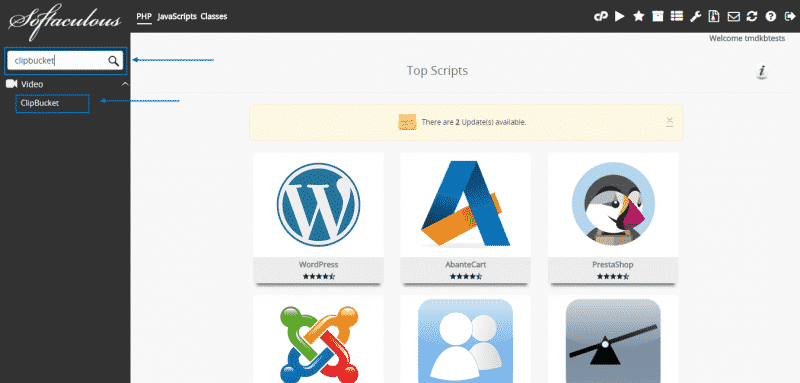Image resolution: width=800 pixels, height=383 pixels.
Task: Collapse the Video category chevron
Action: pos(124,84)
